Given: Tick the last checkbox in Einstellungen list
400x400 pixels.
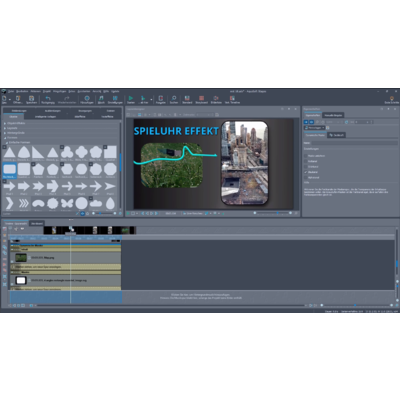Looking at the screenshot, I should 306,177.
